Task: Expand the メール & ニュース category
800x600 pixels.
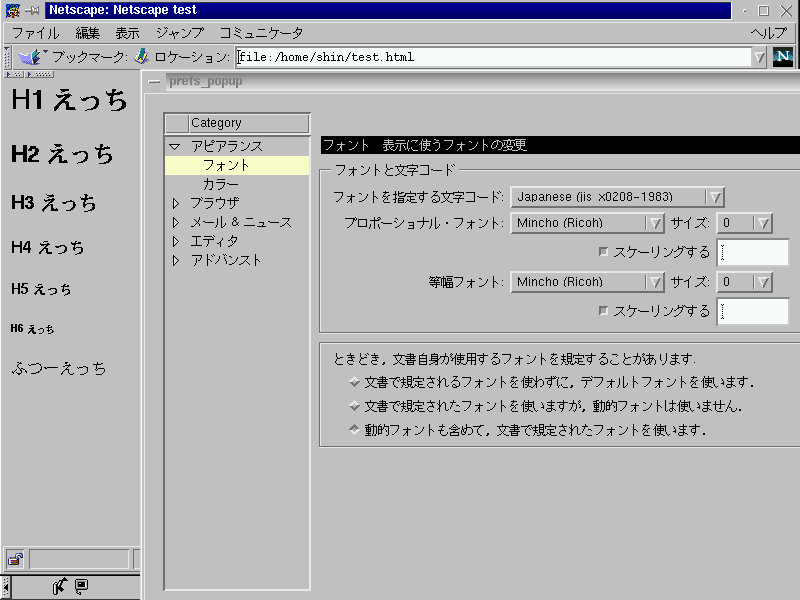Action: click(176, 222)
